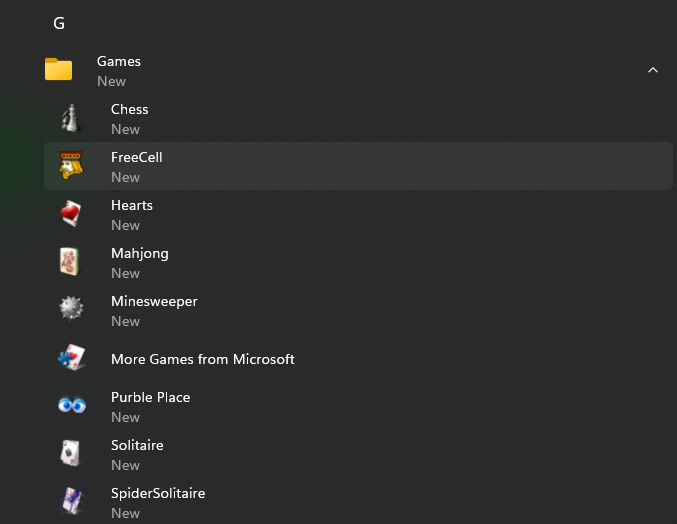Viewport: 677px width, 524px height.
Task: Click the FreeCell king icon
Action: click(x=70, y=167)
